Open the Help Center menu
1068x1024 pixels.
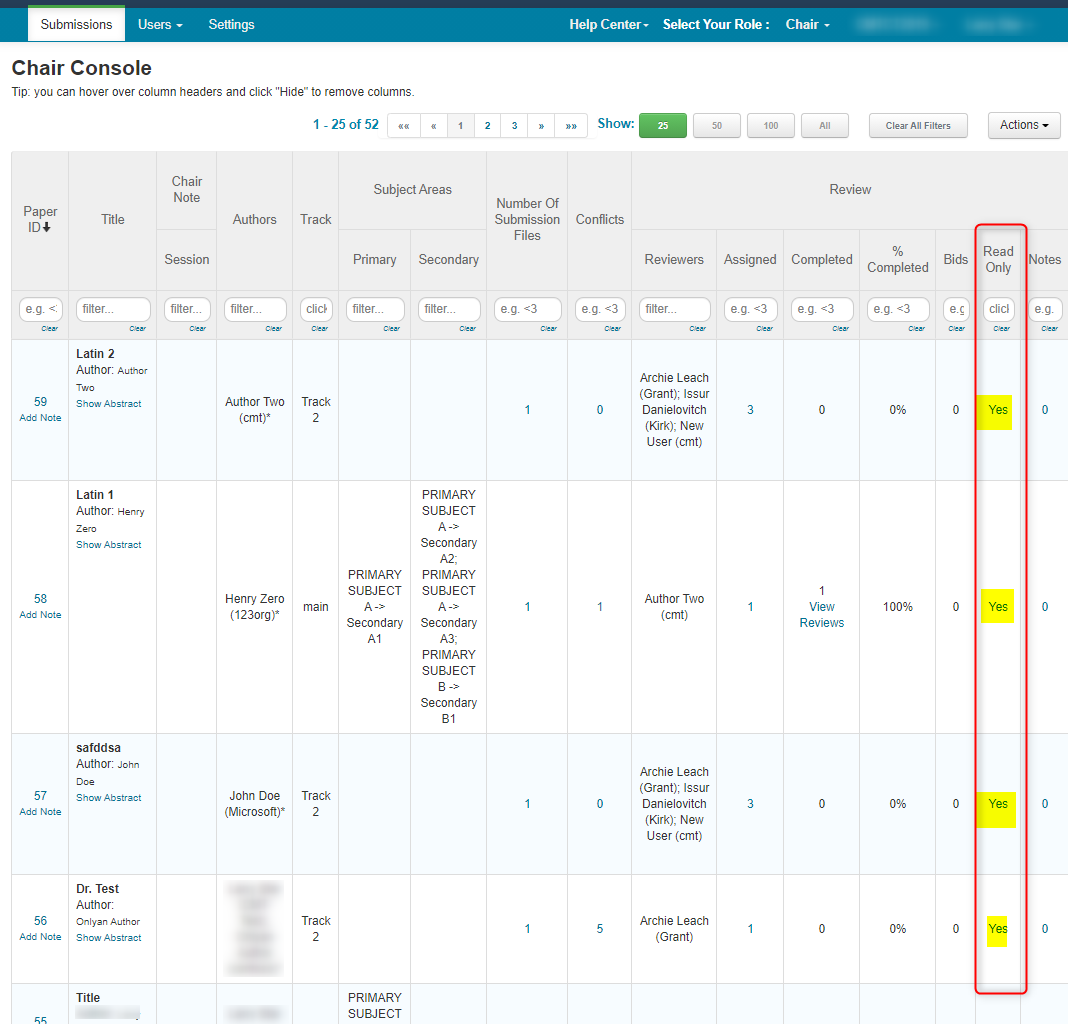coord(608,24)
